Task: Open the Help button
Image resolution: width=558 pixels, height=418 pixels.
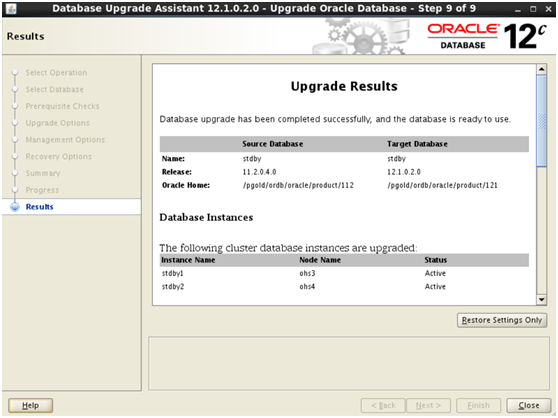Action: coord(30,405)
